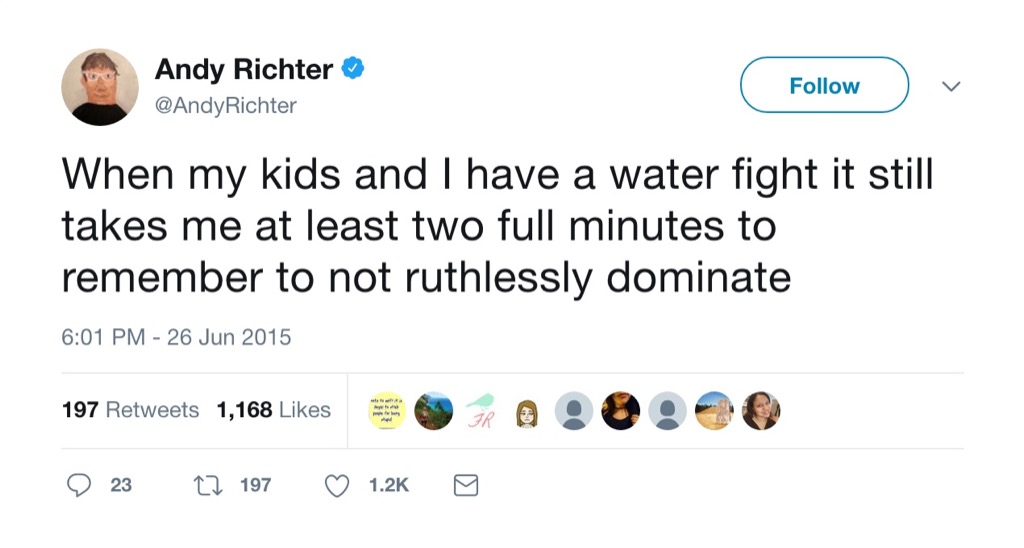Open the smiling woman liker avatar at row end
Viewport: 1024px width, 548px height.
coord(760,410)
